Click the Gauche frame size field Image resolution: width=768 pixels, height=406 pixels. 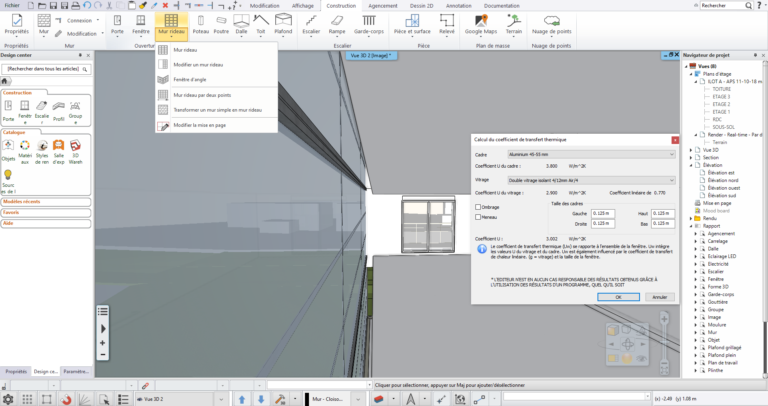602,214
